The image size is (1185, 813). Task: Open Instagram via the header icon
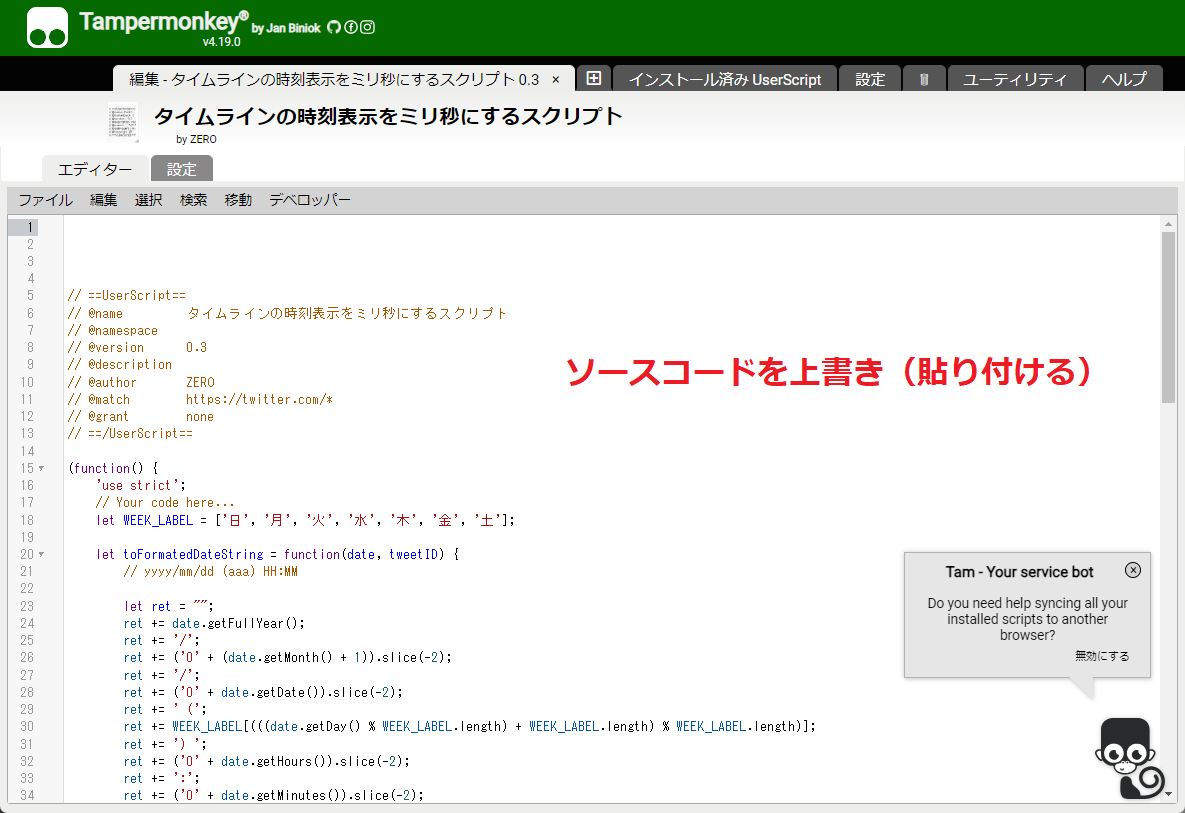point(367,27)
